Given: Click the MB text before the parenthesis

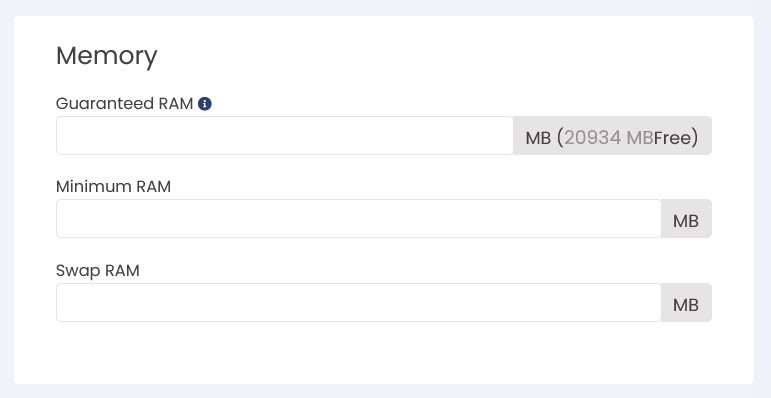Looking at the screenshot, I should point(538,138).
